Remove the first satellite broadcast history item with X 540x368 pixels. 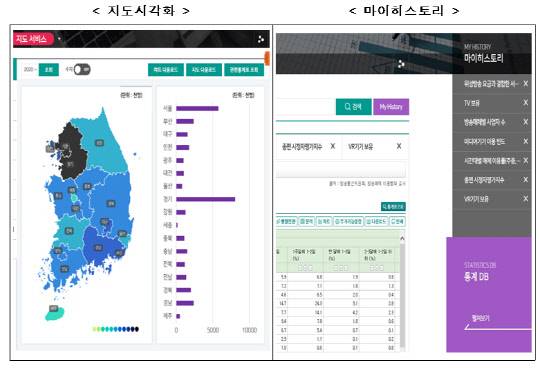pyautogui.click(x=526, y=84)
